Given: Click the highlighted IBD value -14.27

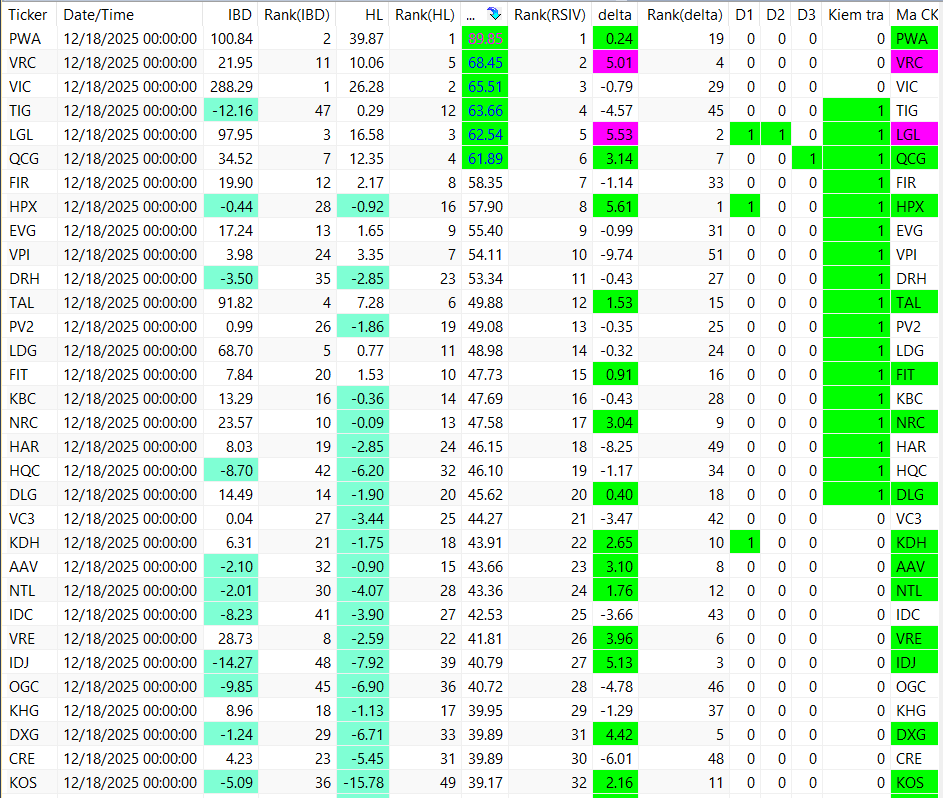Looking at the screenshot, I should (x=232, y=663).
